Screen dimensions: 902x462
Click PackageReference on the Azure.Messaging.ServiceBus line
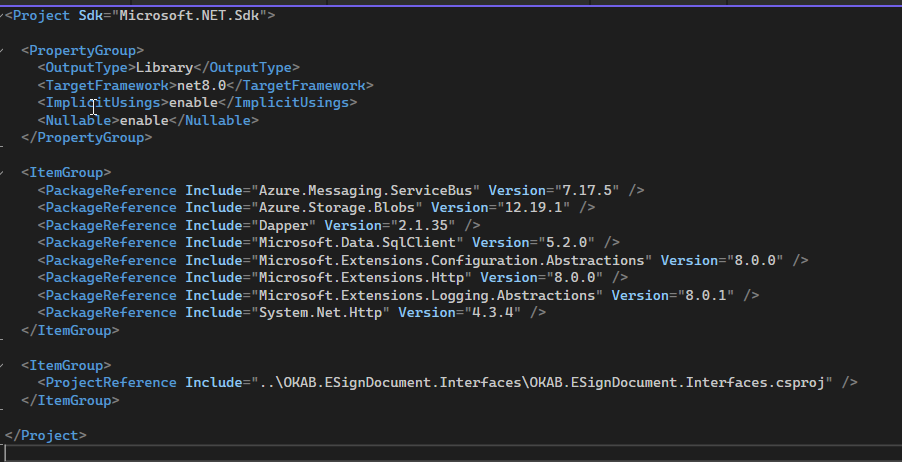click(111, 190)
